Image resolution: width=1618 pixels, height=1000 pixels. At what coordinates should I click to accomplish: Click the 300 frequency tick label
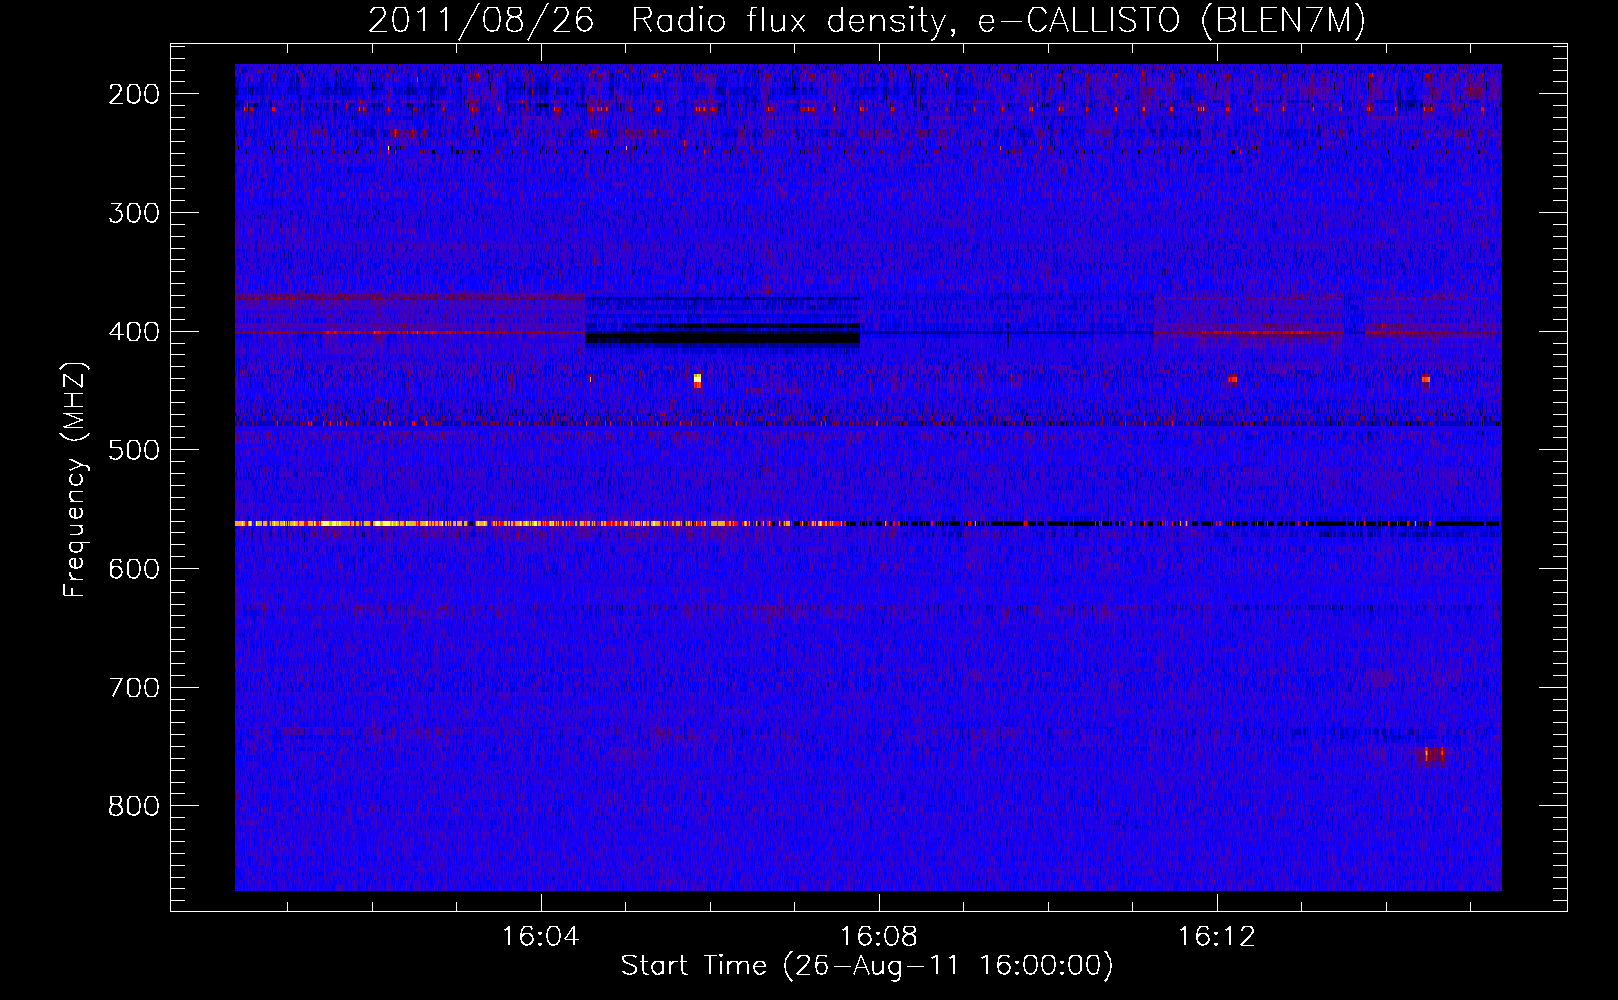[134, 213]
